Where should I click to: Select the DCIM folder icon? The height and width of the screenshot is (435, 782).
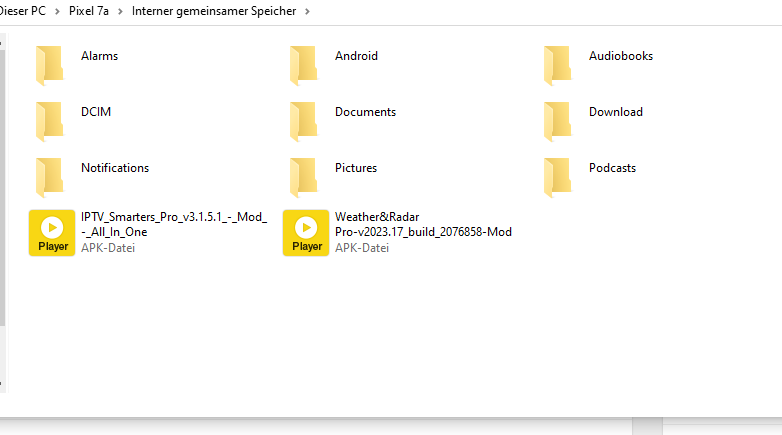point(49,121)
